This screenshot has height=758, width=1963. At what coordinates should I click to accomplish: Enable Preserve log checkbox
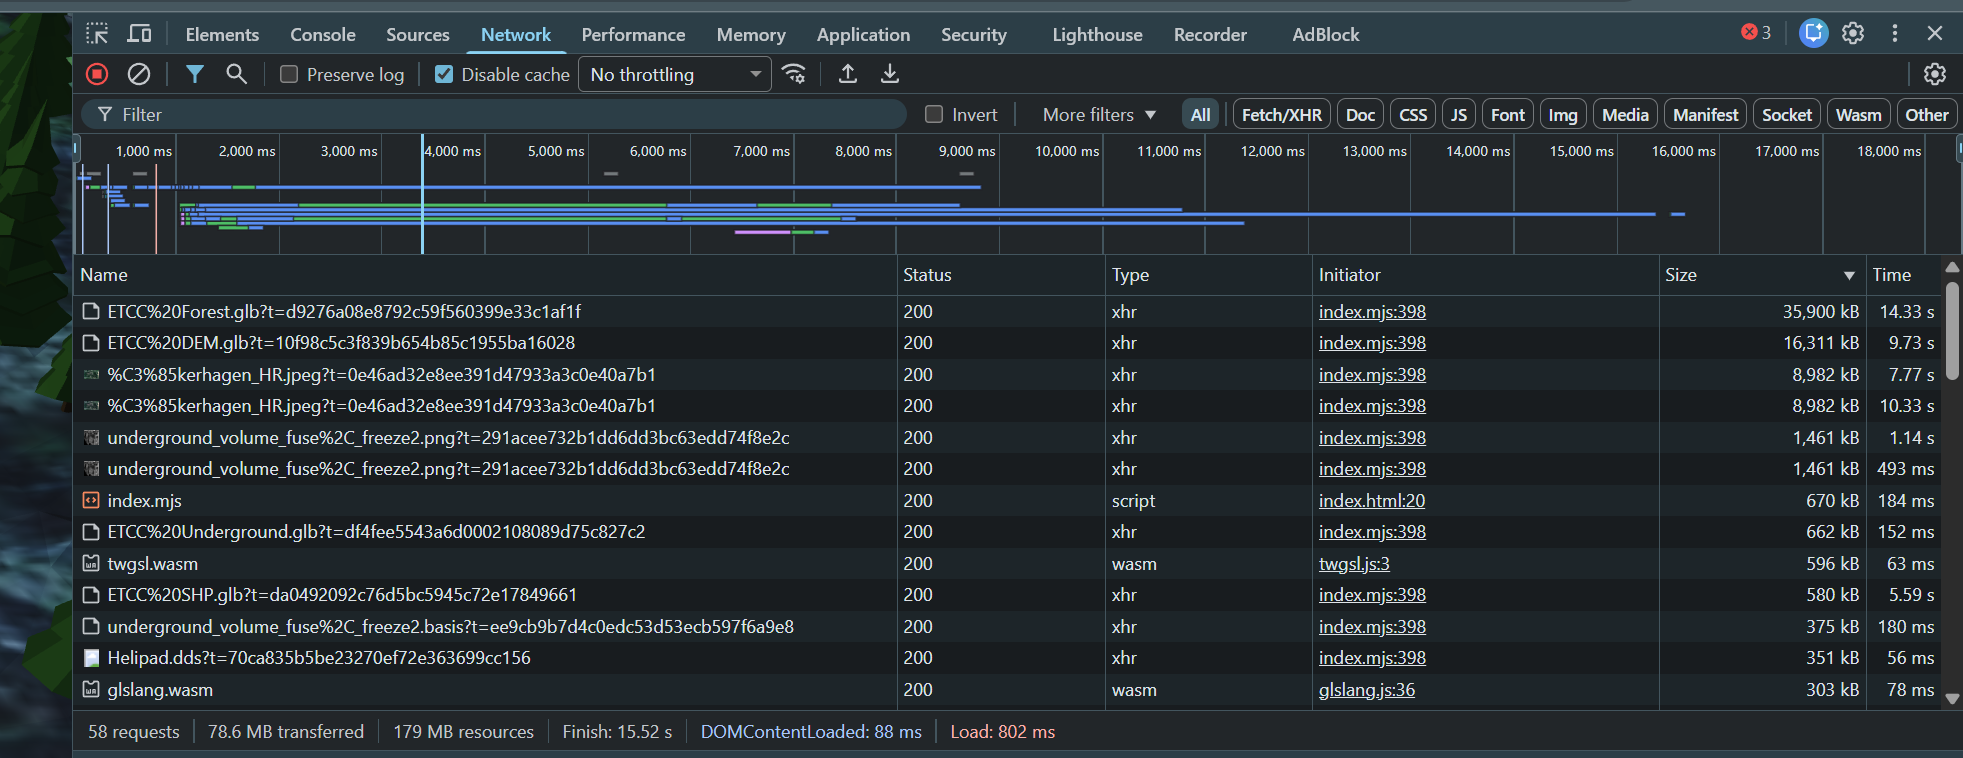point(289,75)
